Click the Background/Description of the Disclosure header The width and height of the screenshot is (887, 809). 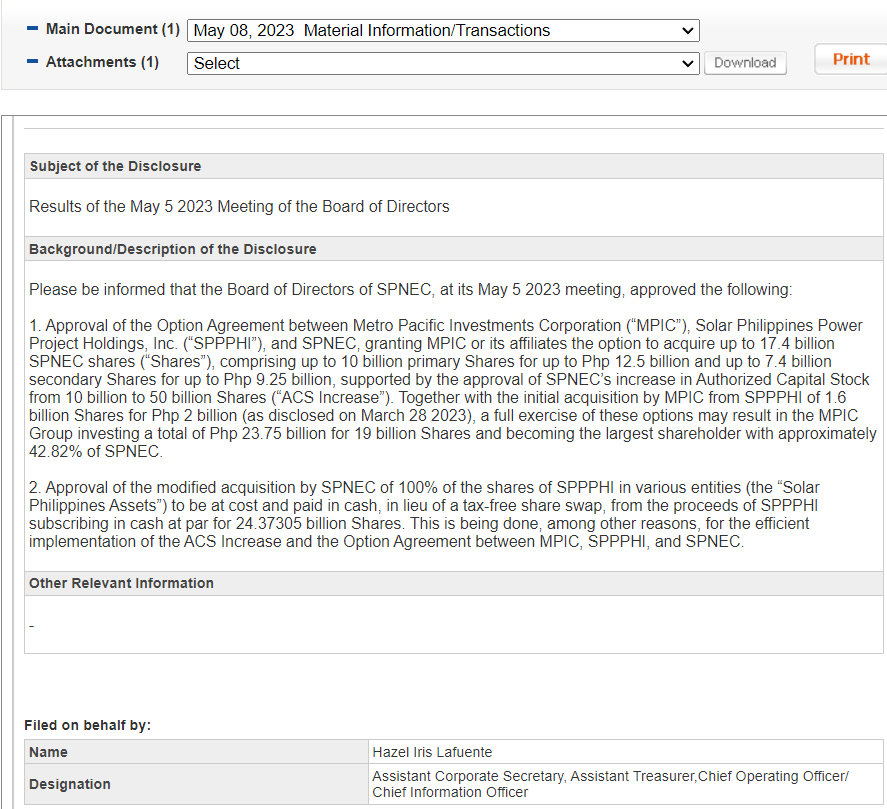454,249
